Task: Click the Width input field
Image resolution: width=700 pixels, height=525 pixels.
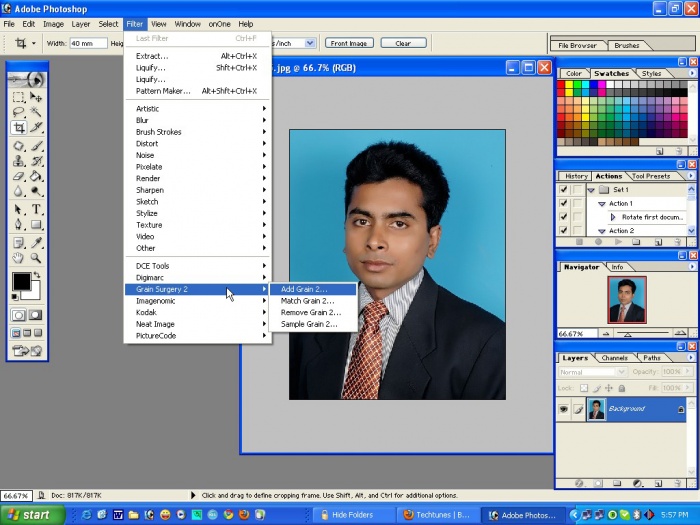Action: pos(88,43)
